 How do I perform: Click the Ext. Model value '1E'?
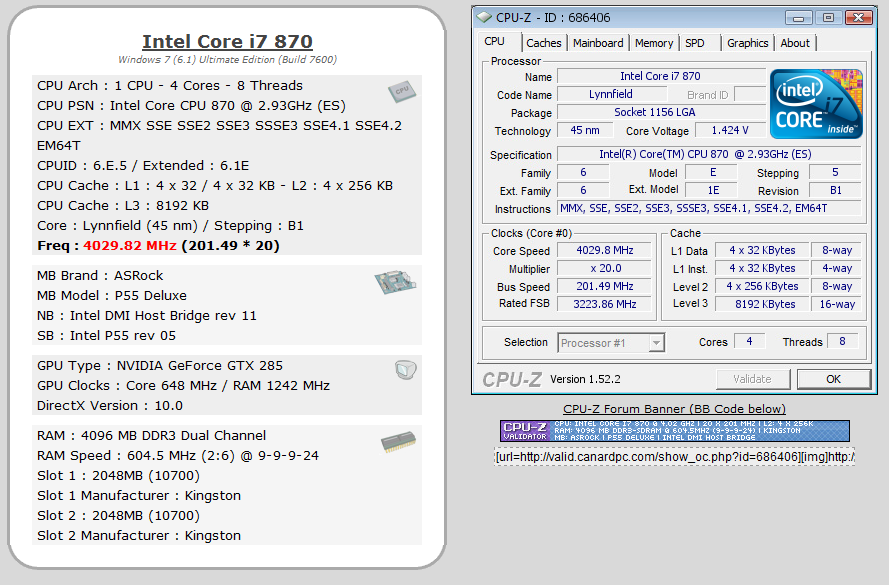tap(712, 190)
